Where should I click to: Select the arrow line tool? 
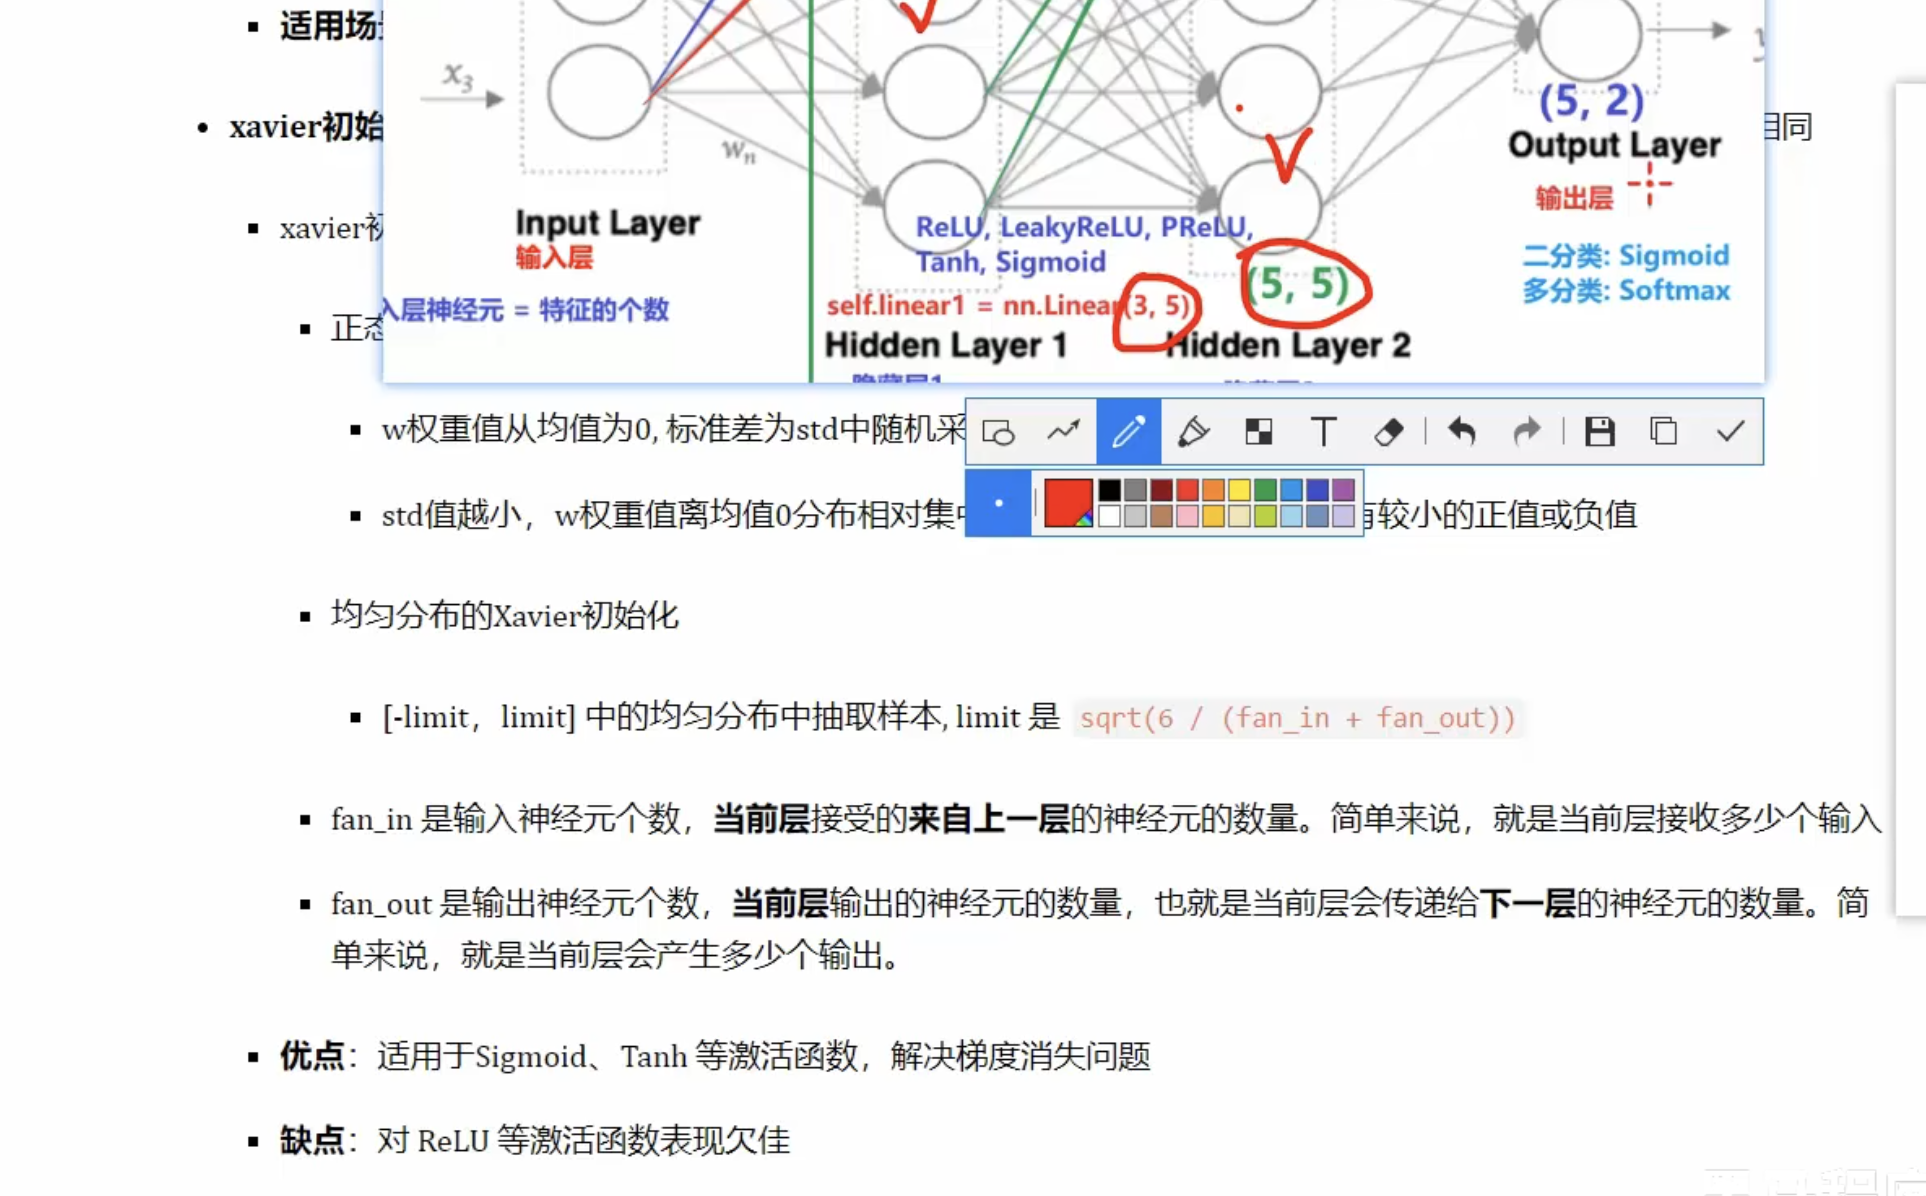coord(1063,432)
